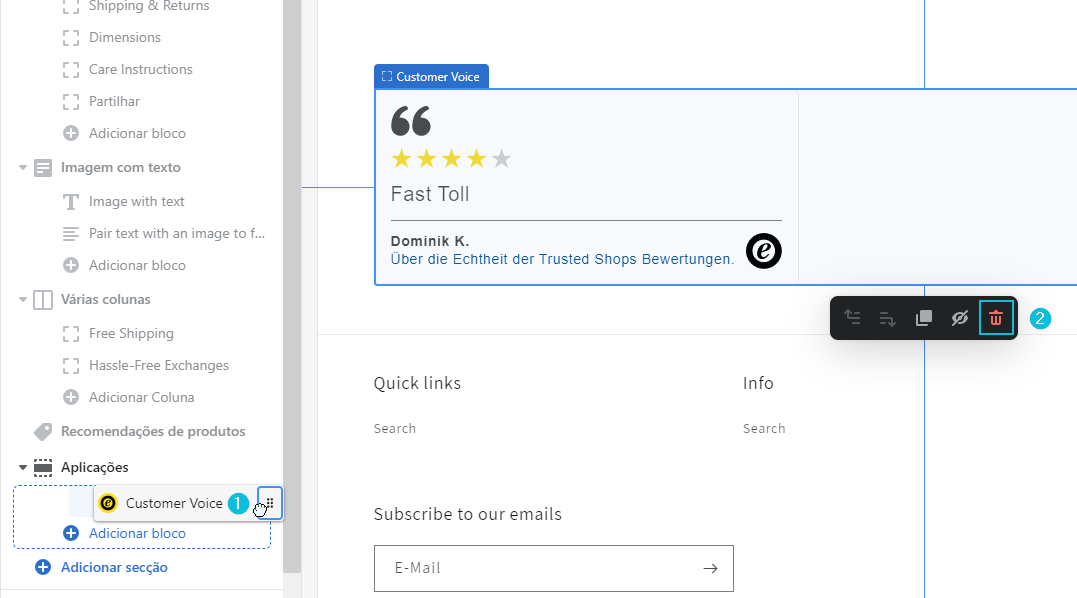Click the quotation mark icon in review
This screenshot has width=1077, height=598.
tap(411, 121)
